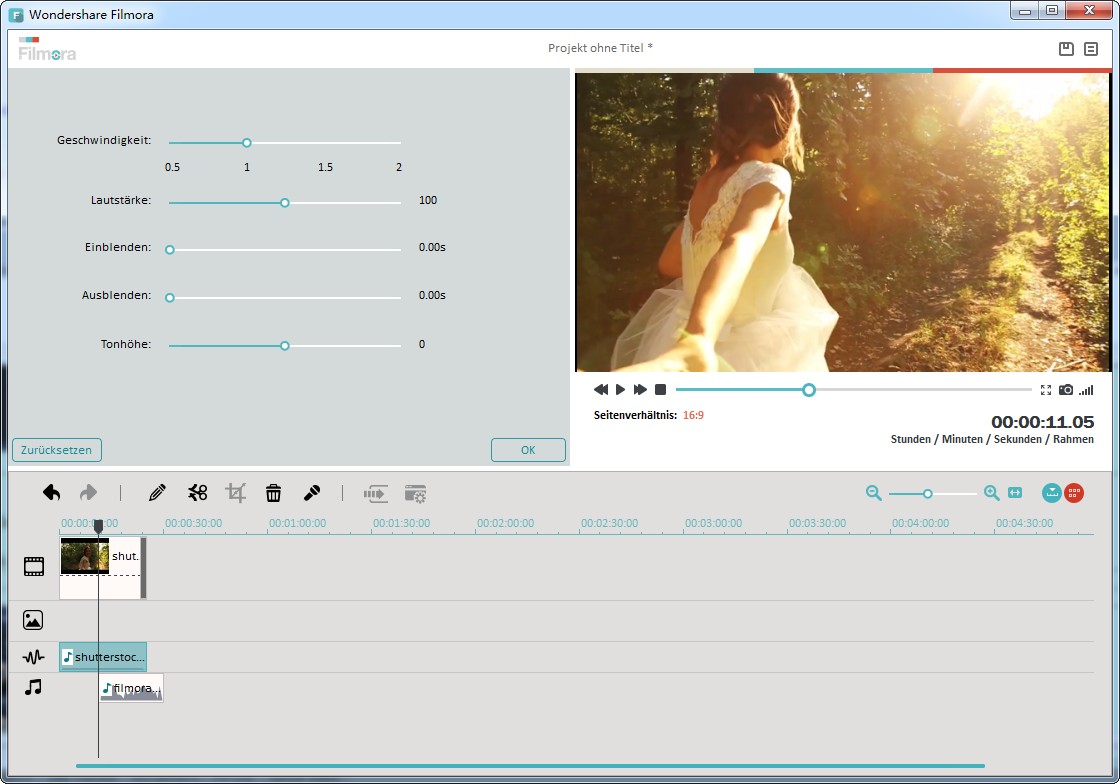Start voiceover with the microphone icon
Viewport: 1120px width, 784px height.
point(312,492)
